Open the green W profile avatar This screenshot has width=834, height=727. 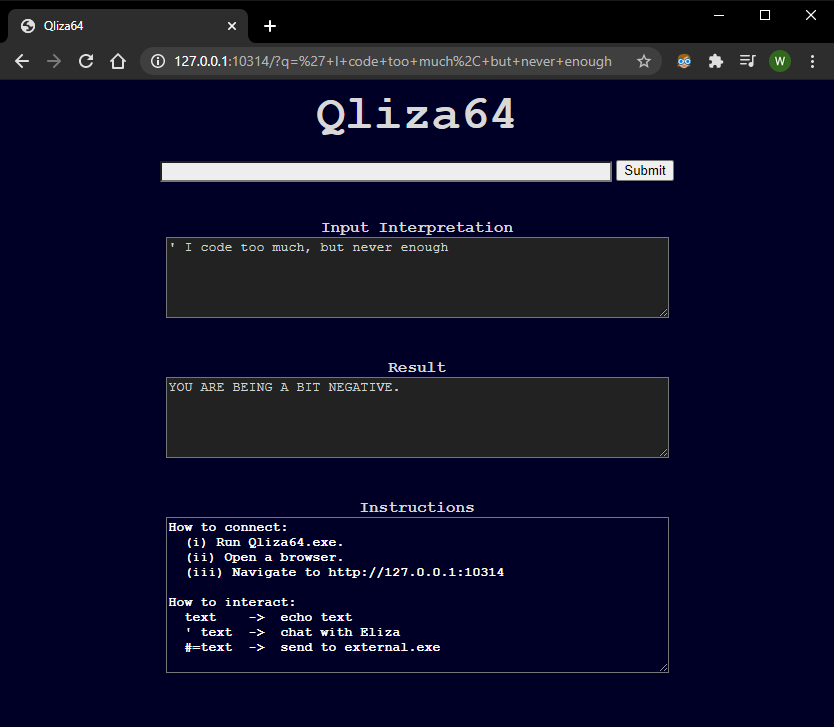pyautogui.click(x=780, y=61)
